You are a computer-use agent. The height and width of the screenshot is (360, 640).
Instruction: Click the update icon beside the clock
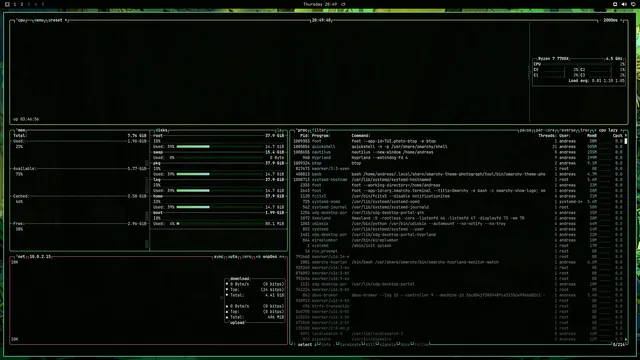[x=343, y=4]
